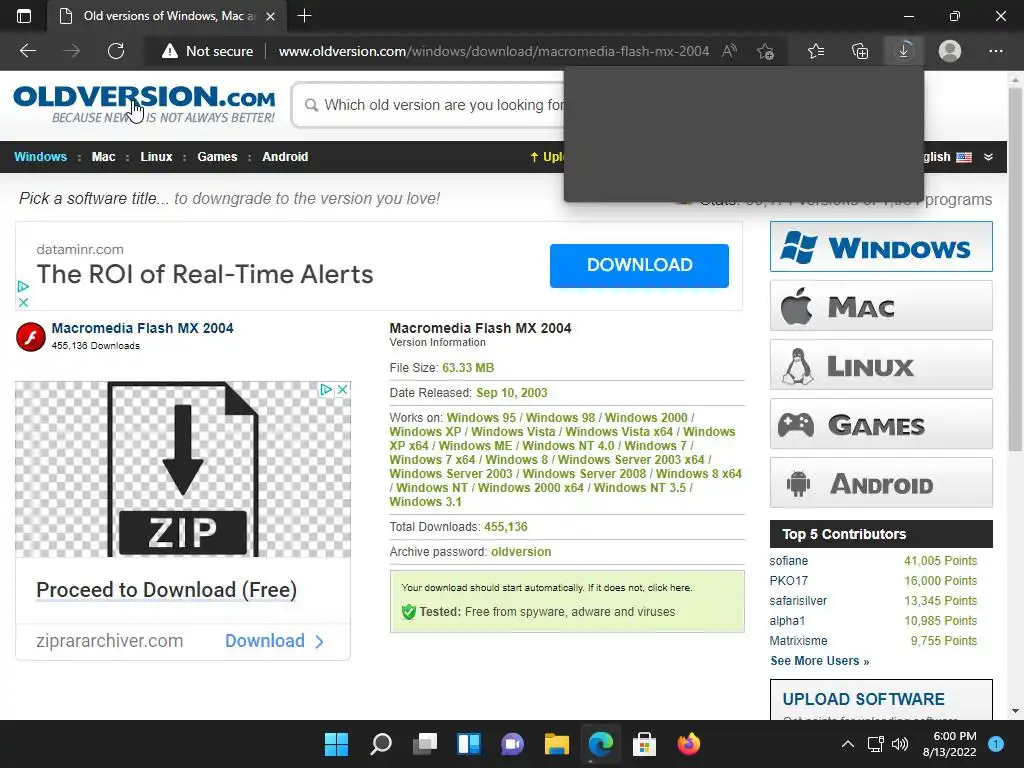Click the AdChoices icon on ZIP ad
1024x768 pixels.
coord(326,389)
